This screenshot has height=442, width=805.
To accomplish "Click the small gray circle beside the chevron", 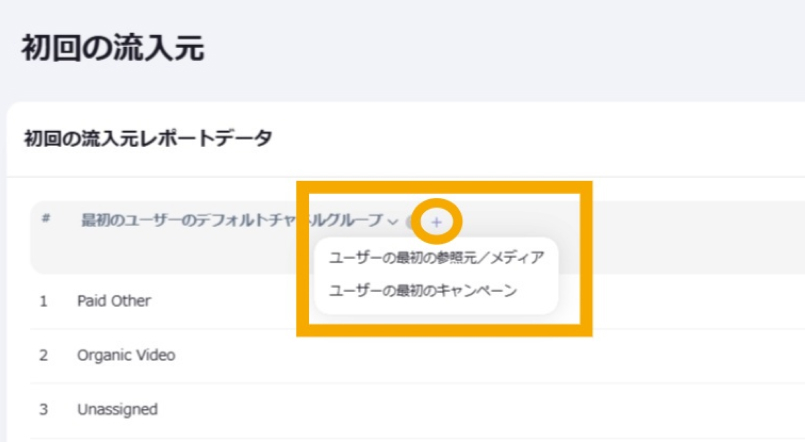I will click(x=410, y=222).
